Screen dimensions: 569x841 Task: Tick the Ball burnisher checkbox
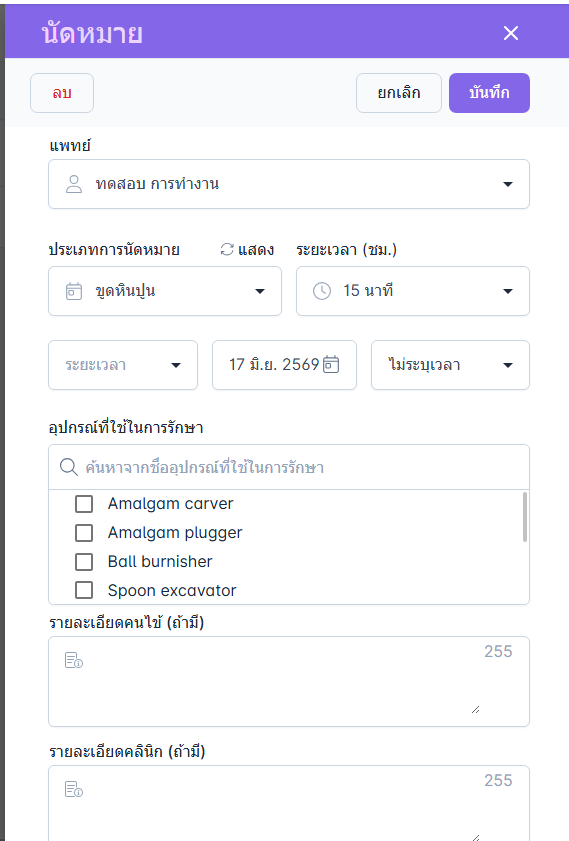pyautogui.click(x=84, y=562)
